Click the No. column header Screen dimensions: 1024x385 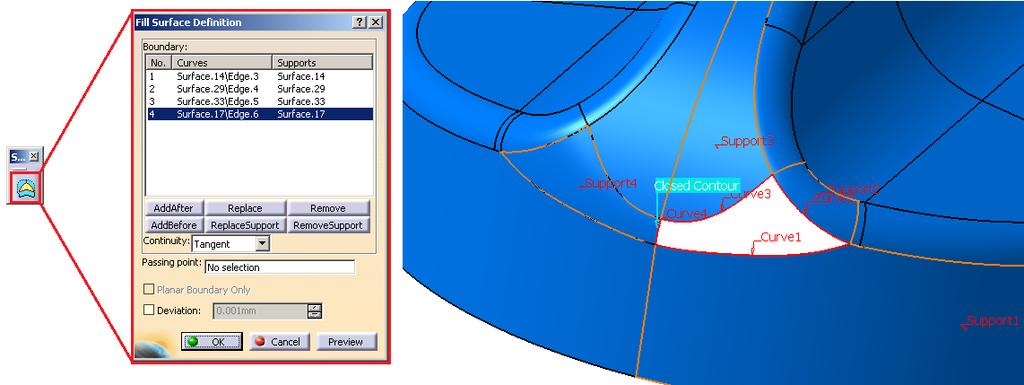[x=158, y=63]
